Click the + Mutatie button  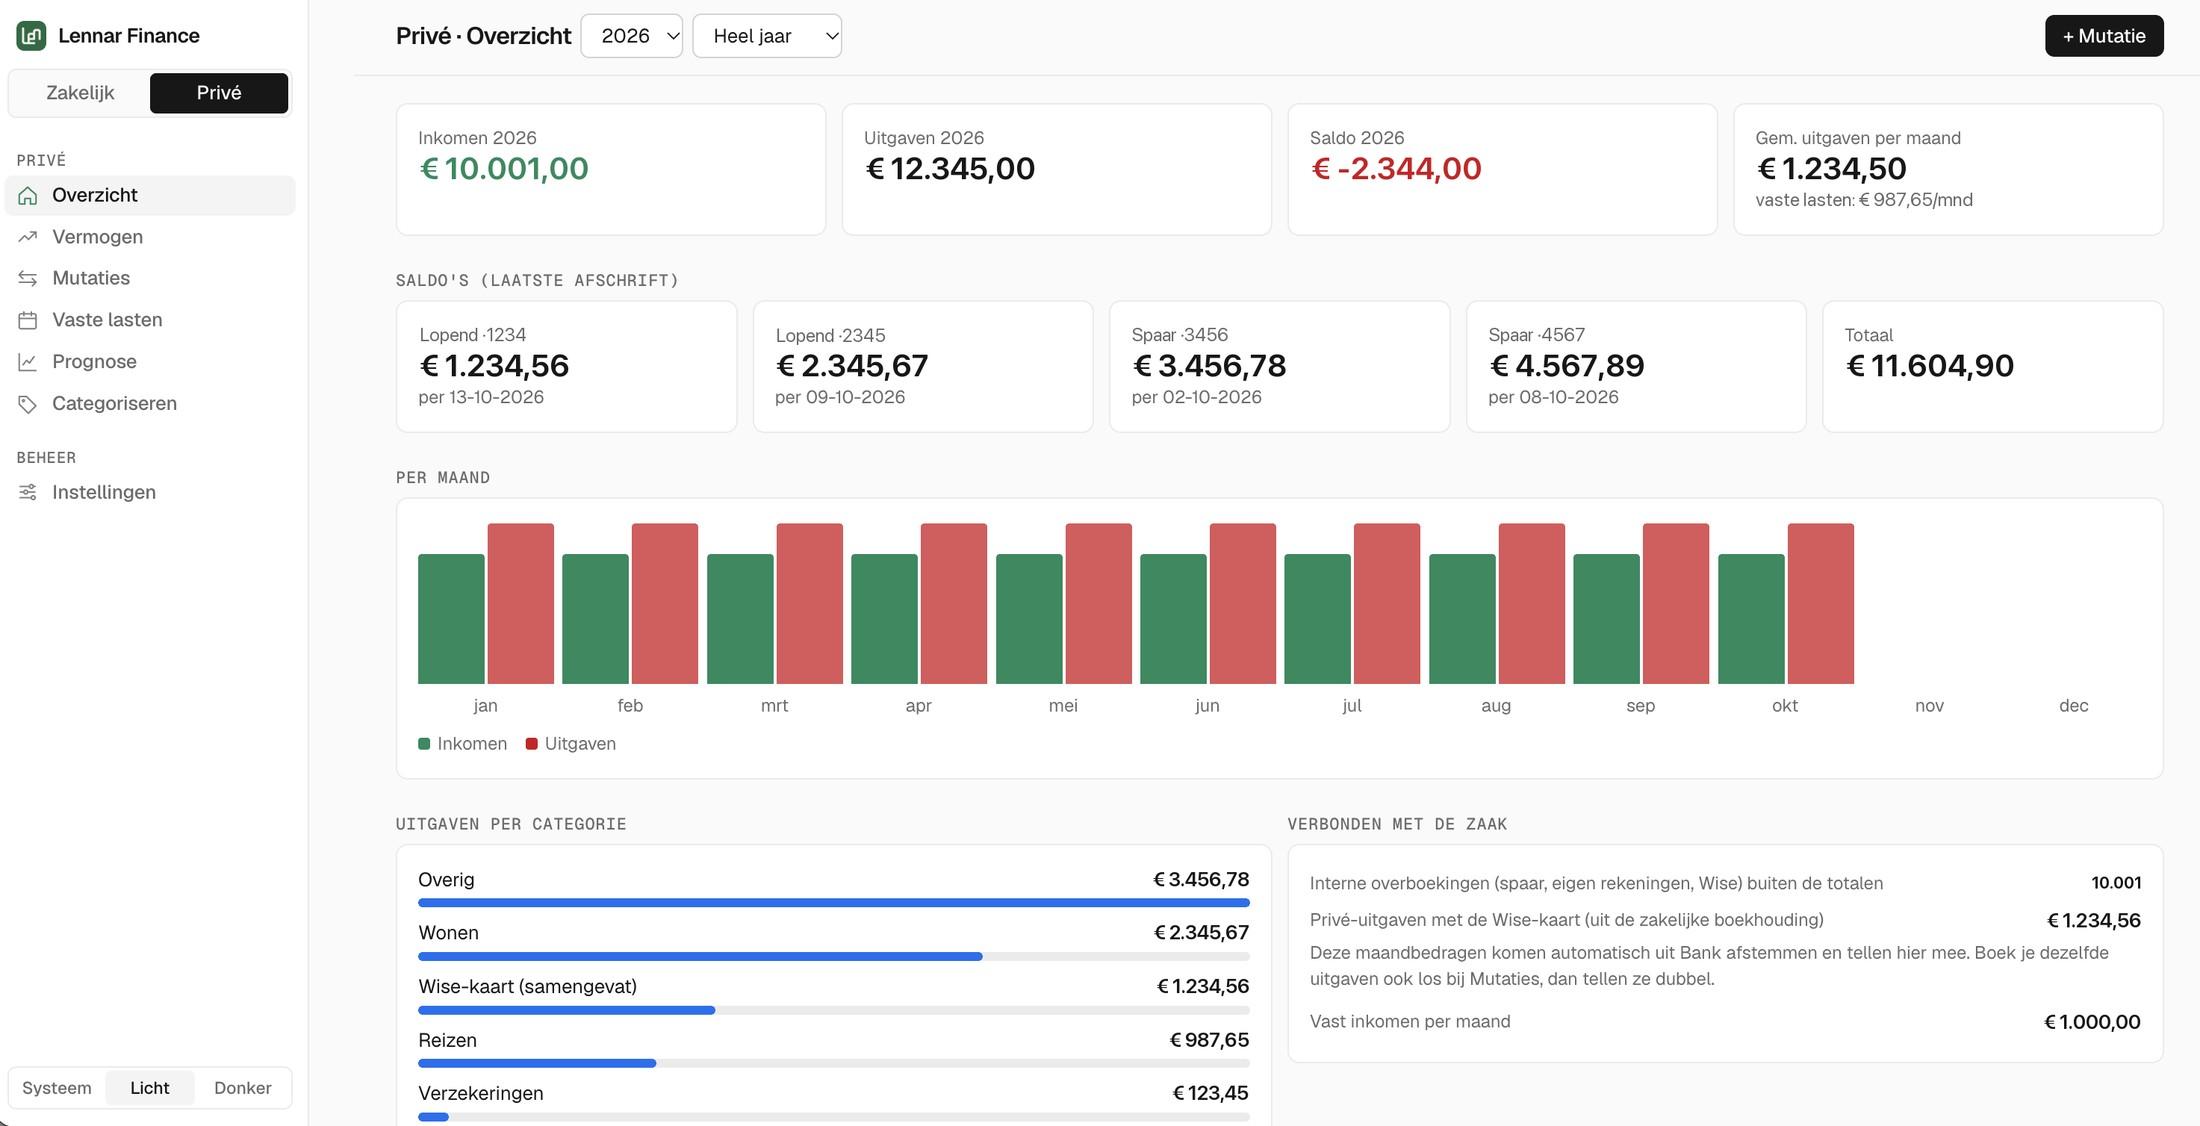2104,36
